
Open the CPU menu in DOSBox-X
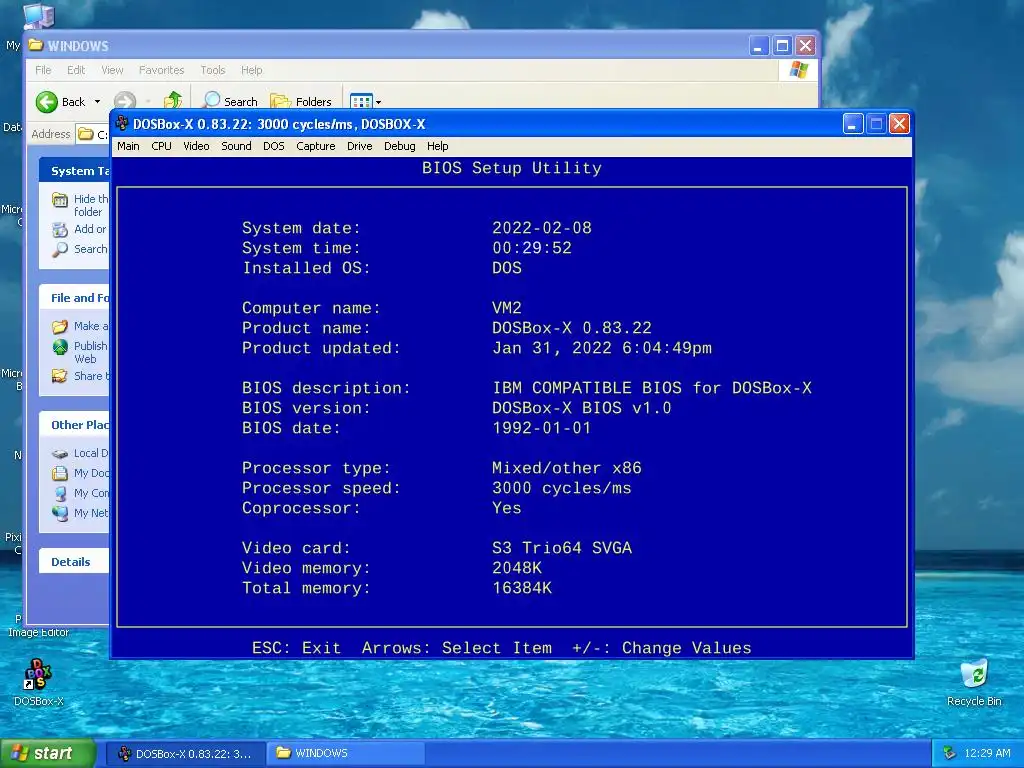click(161, 146)
